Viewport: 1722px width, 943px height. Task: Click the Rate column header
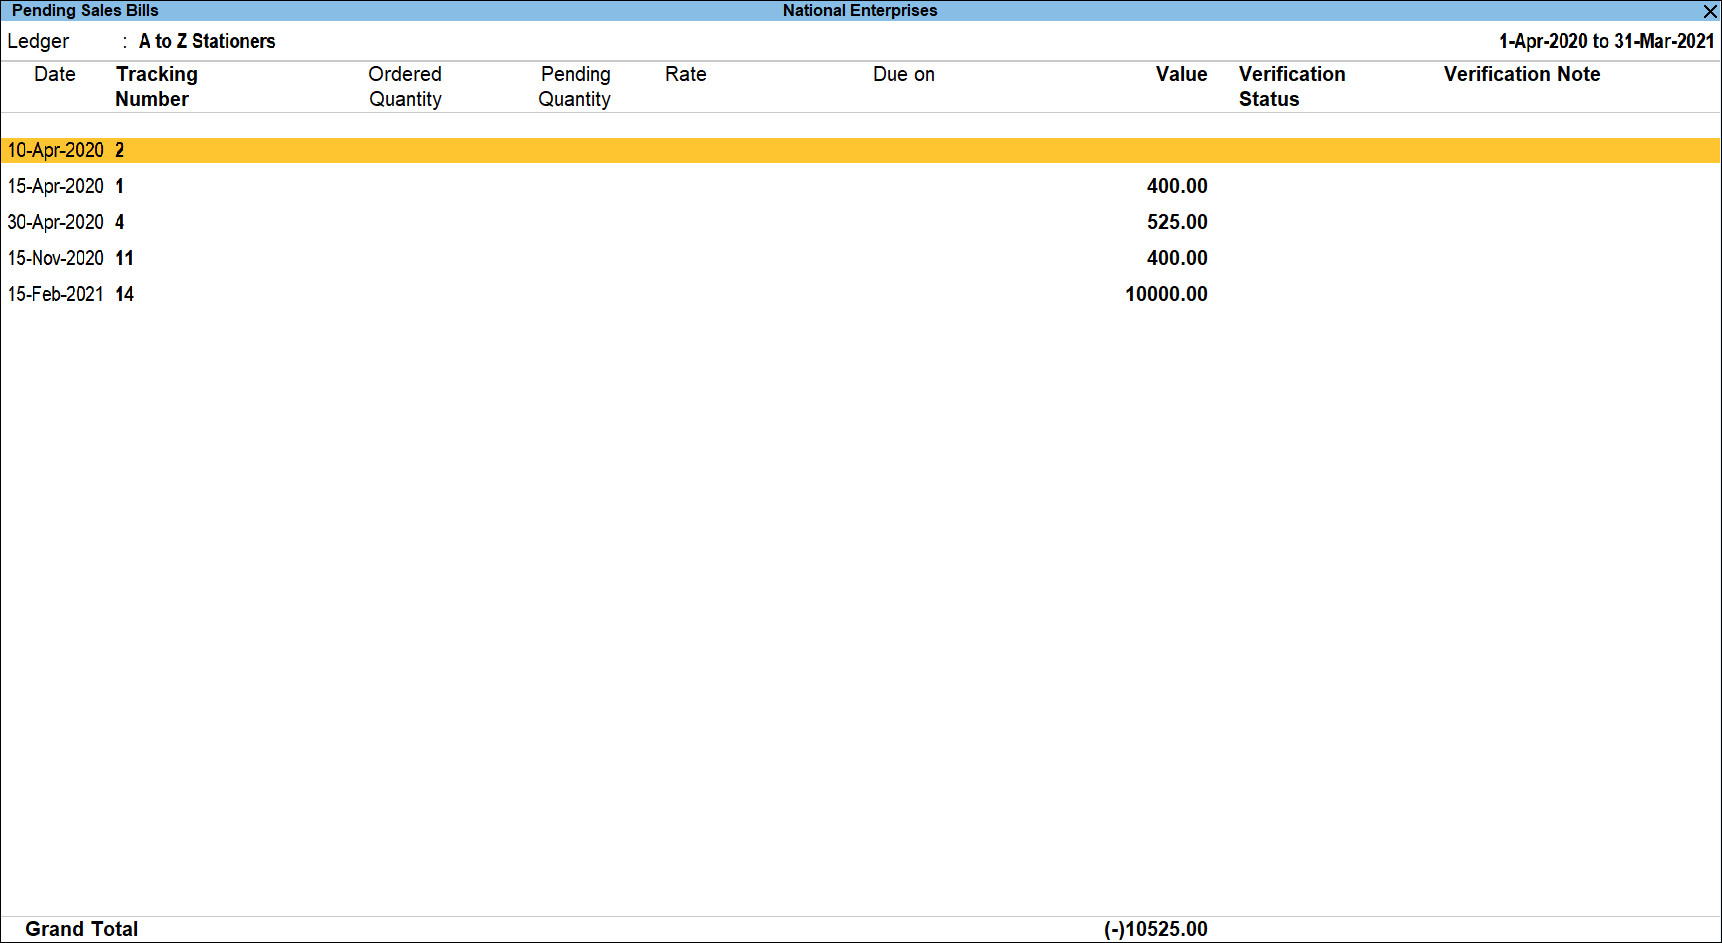(685, 74)
